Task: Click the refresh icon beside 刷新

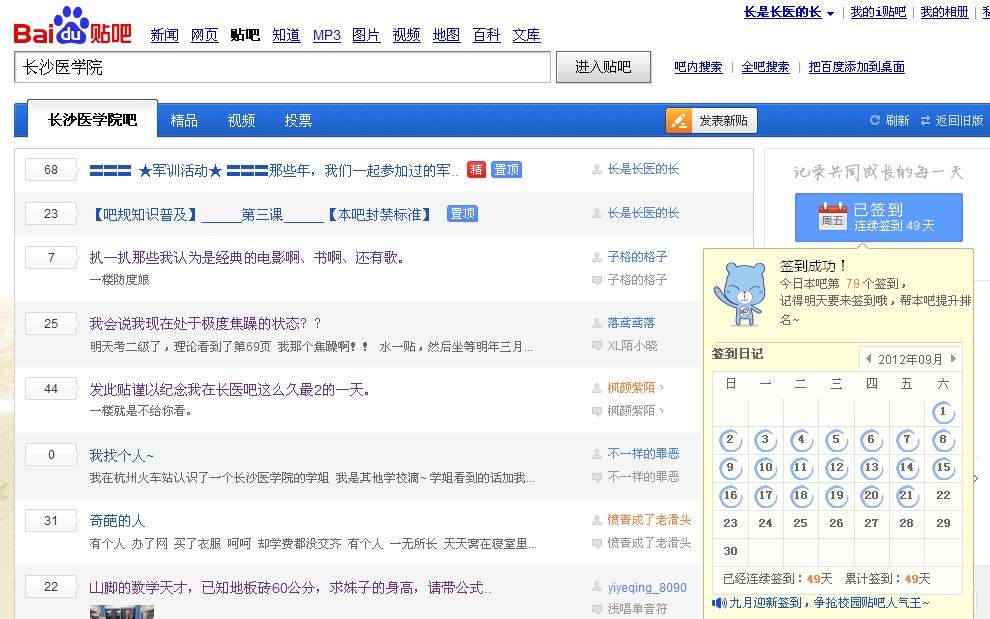Action: click(874, 120)
